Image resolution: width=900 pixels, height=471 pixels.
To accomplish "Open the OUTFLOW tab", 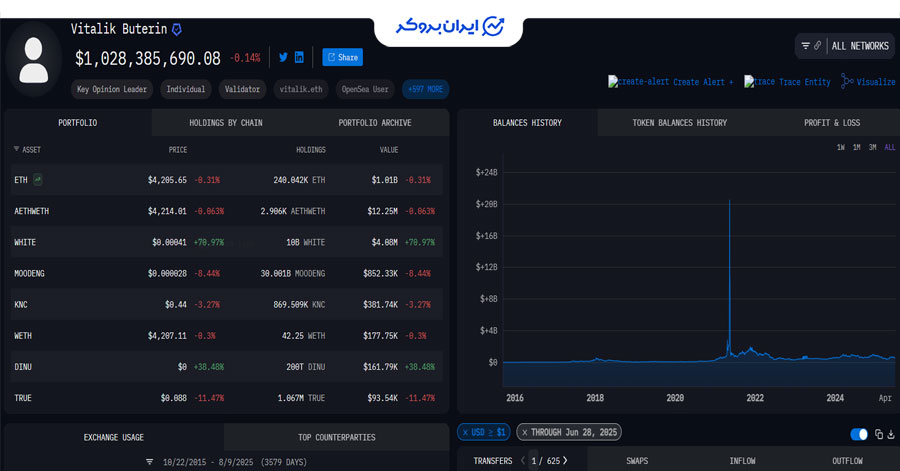I will pos(847,461).
